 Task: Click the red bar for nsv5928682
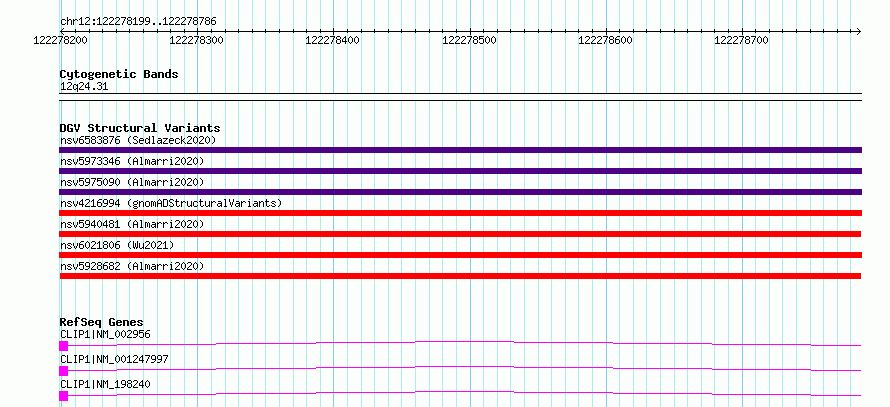(x=460, y=276)
